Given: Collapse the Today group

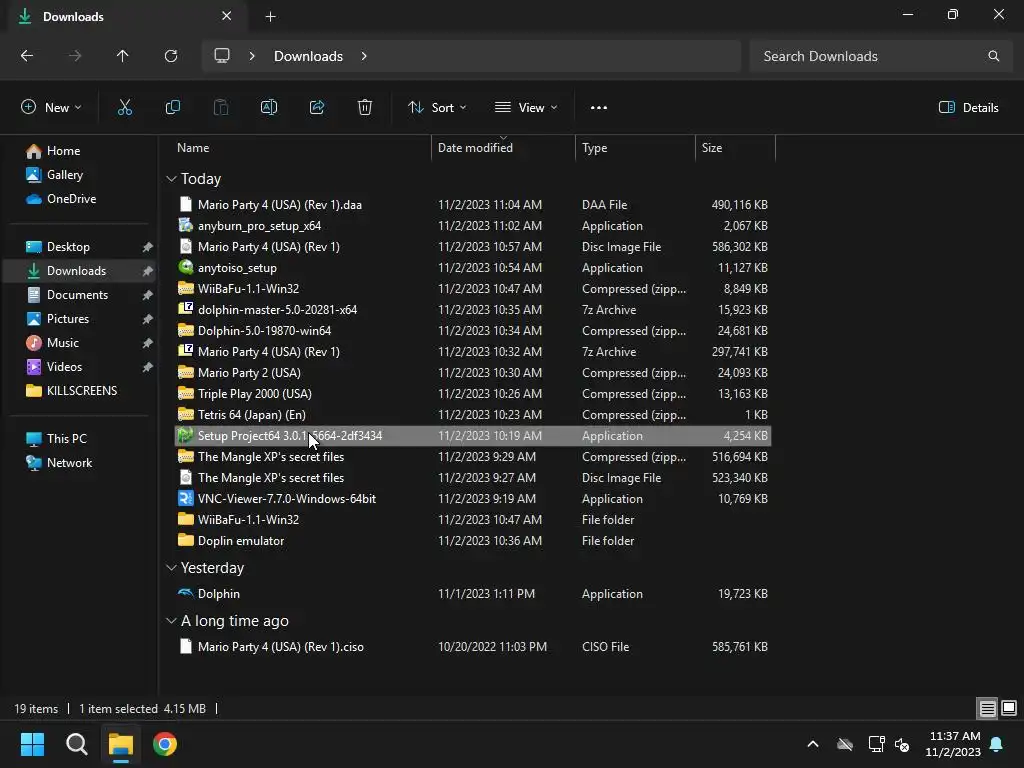Looking at the screenshot, I should click(171, 179).
